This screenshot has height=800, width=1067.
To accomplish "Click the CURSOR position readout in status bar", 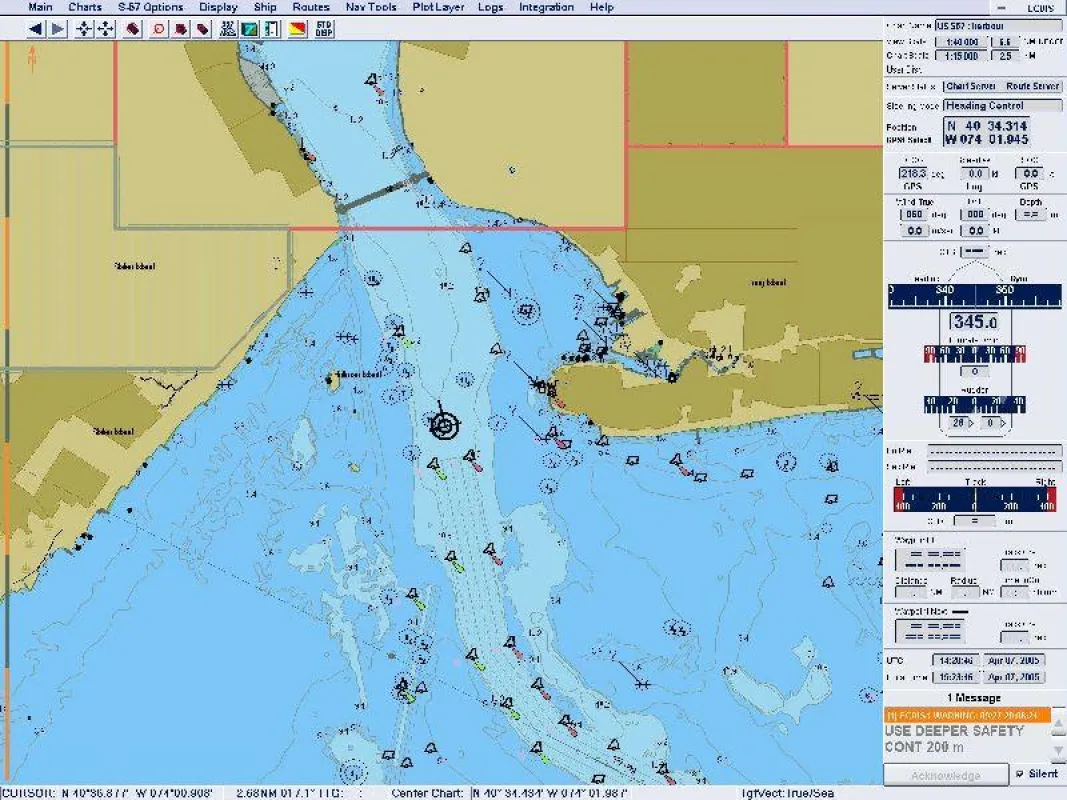I will tap(109, 793).
